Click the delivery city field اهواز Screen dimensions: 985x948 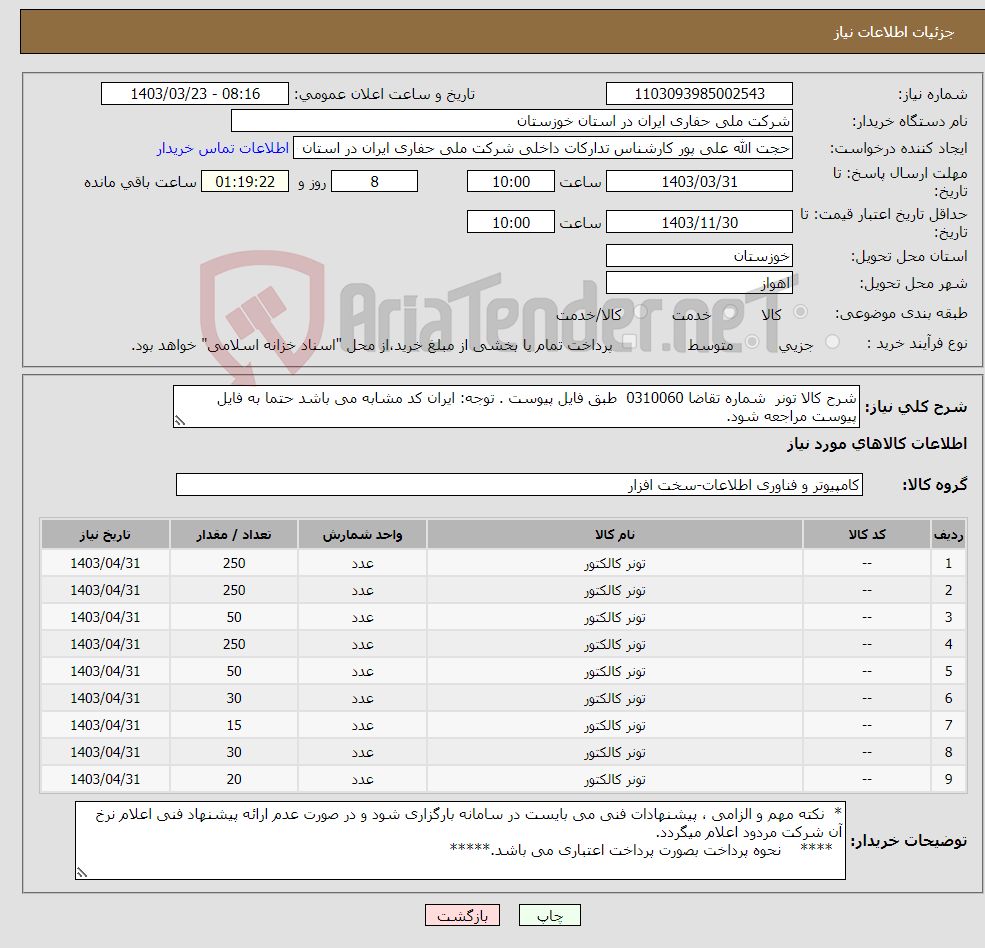(699, 283)
